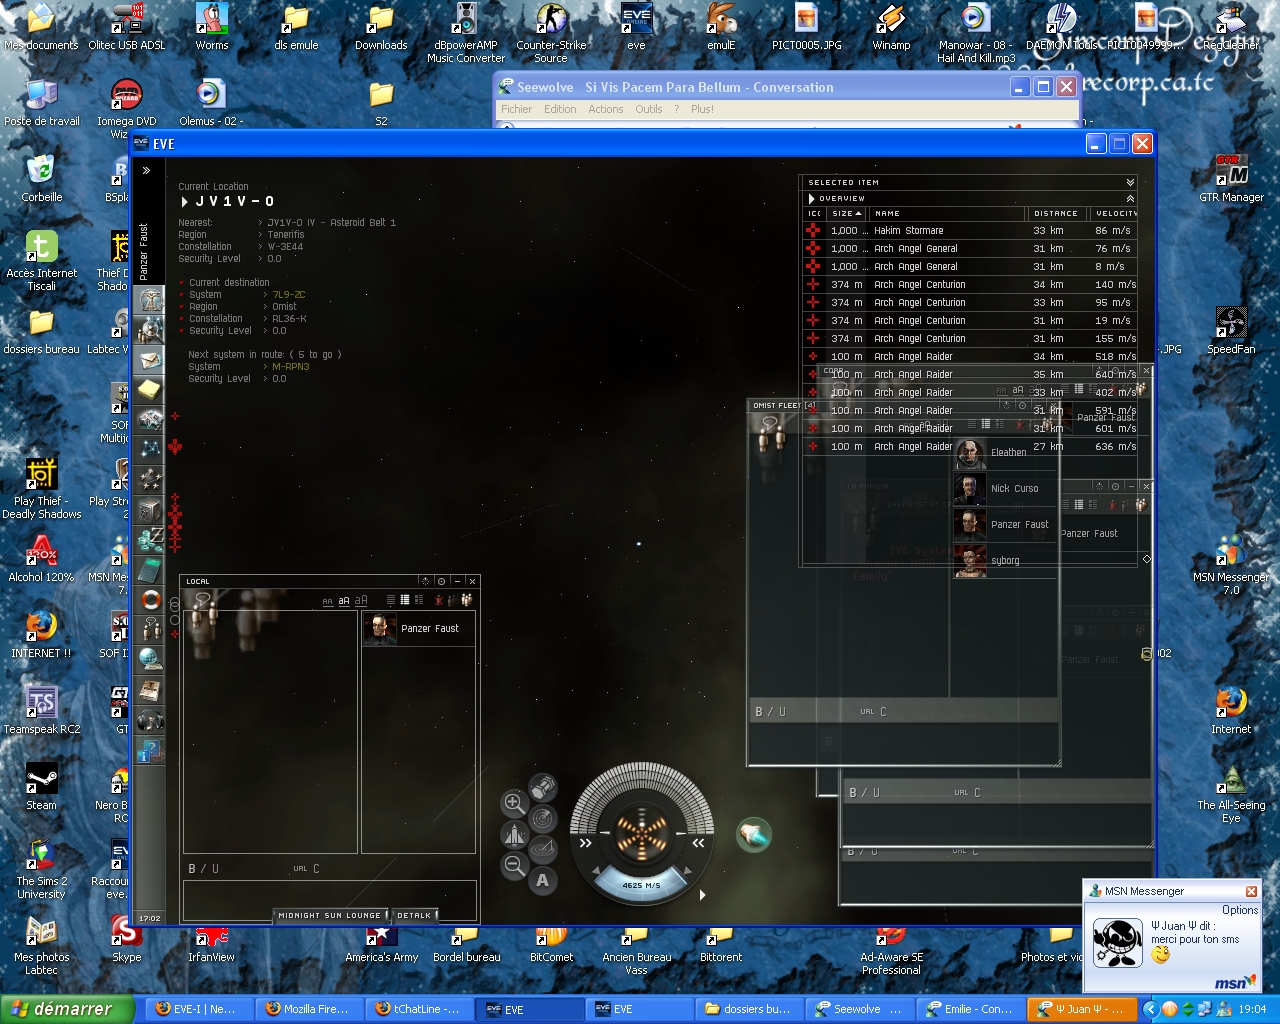Image resolution: width=1280 pixels, height=1024 pixels.
Task: Toggle autopilot with the A button
Action: pos(543,880)
